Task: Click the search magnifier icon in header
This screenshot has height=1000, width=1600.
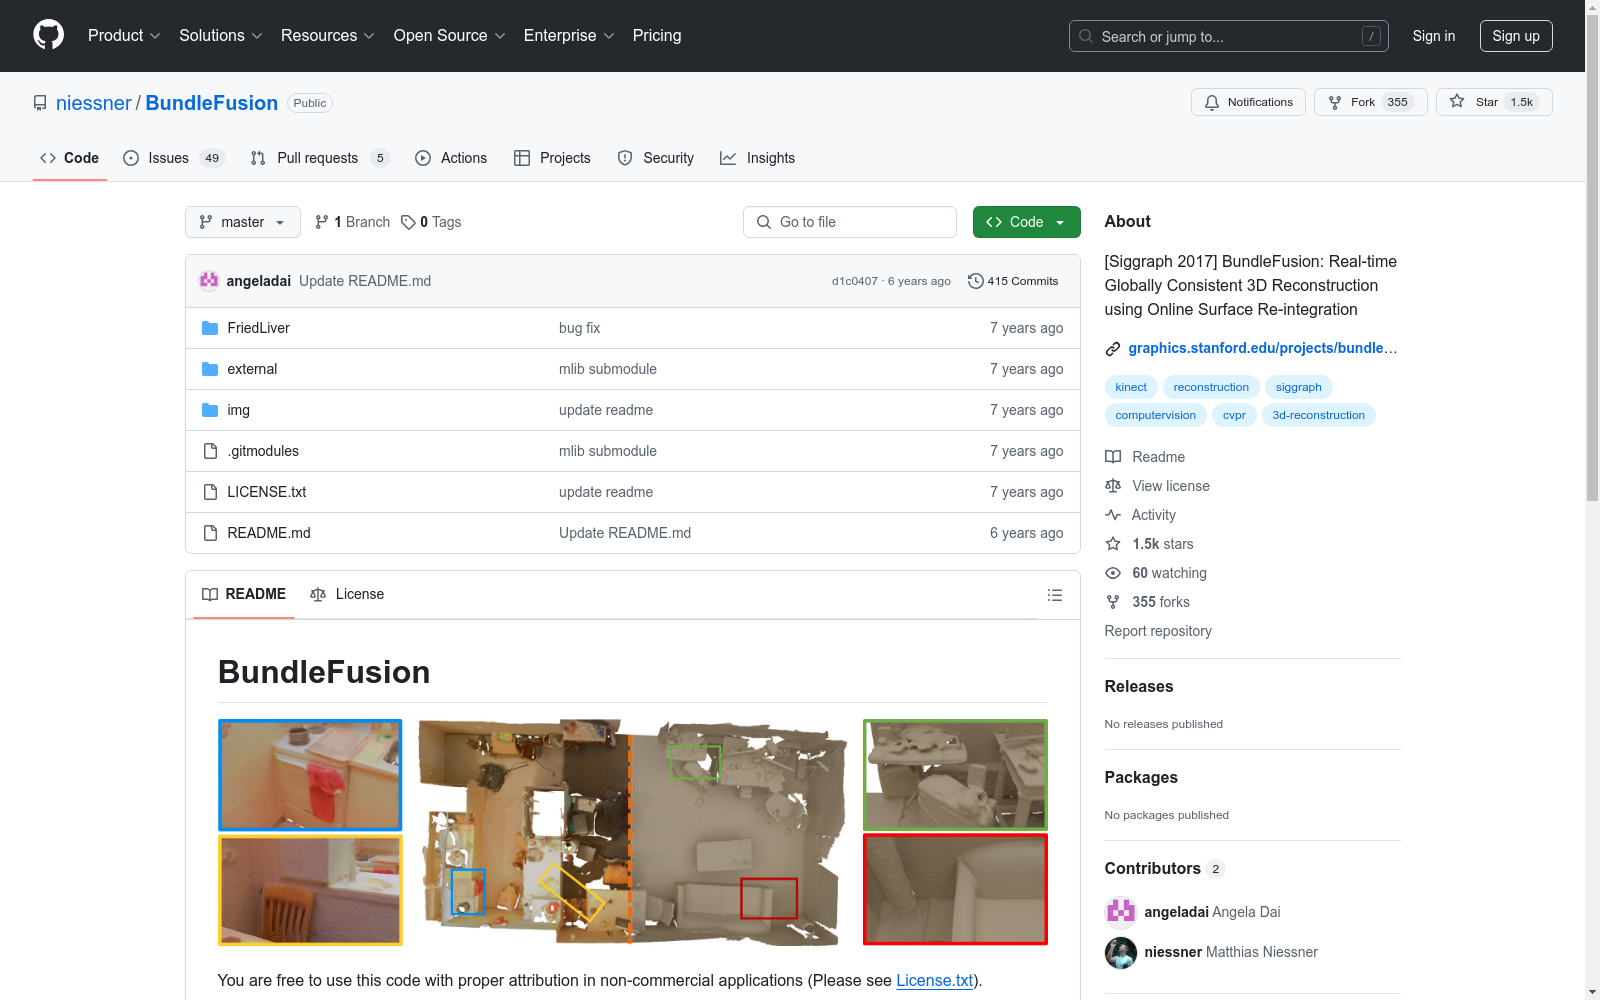Action: pyautogui.click(x=1086, y=36)
